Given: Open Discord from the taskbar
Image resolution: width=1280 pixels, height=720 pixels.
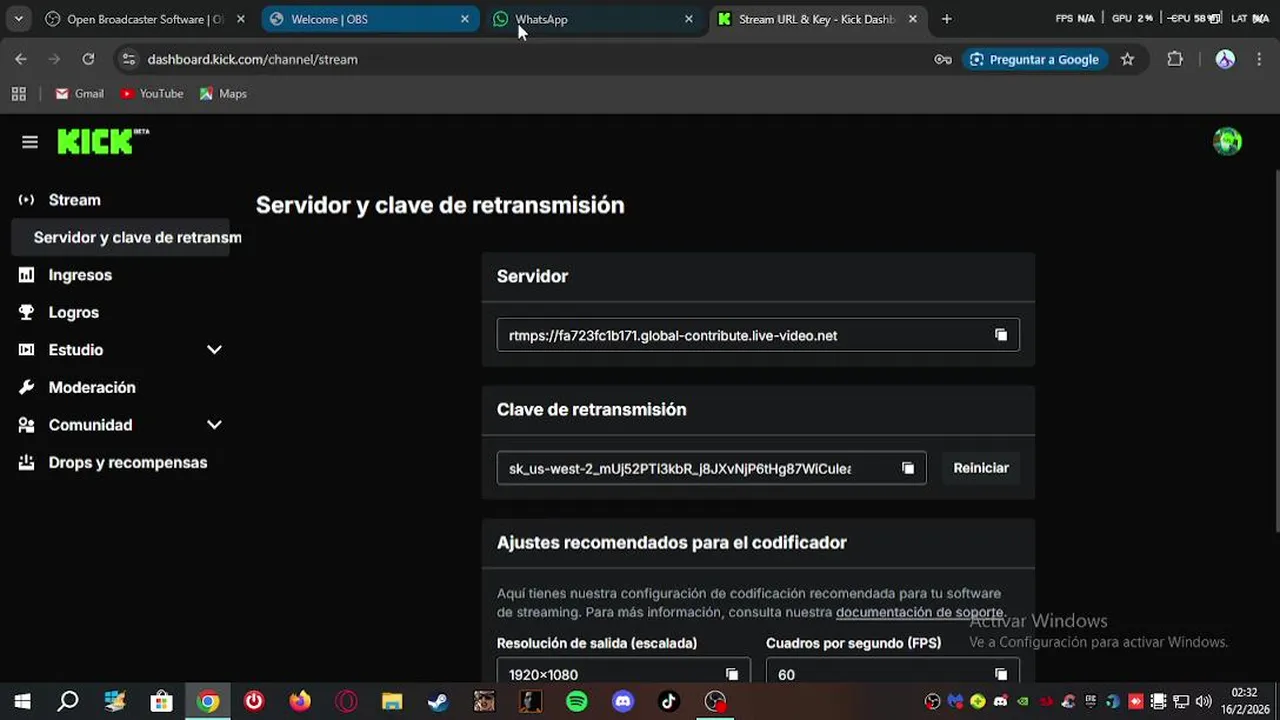Looking at the screenshot, I should pyautogui.click(x=623, y=702).
